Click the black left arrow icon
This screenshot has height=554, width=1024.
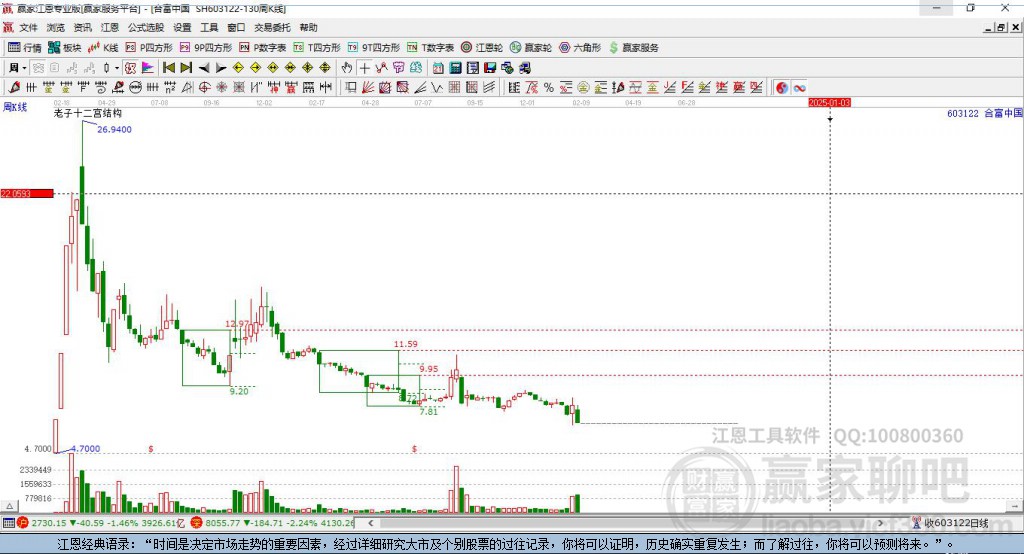coord(204,68)
